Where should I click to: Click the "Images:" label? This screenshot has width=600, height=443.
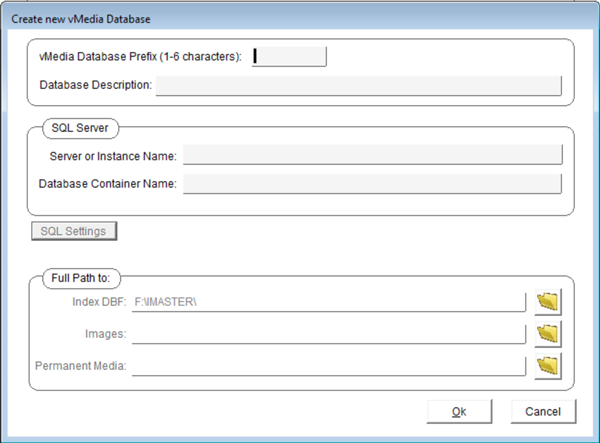[x=106, y=334]
